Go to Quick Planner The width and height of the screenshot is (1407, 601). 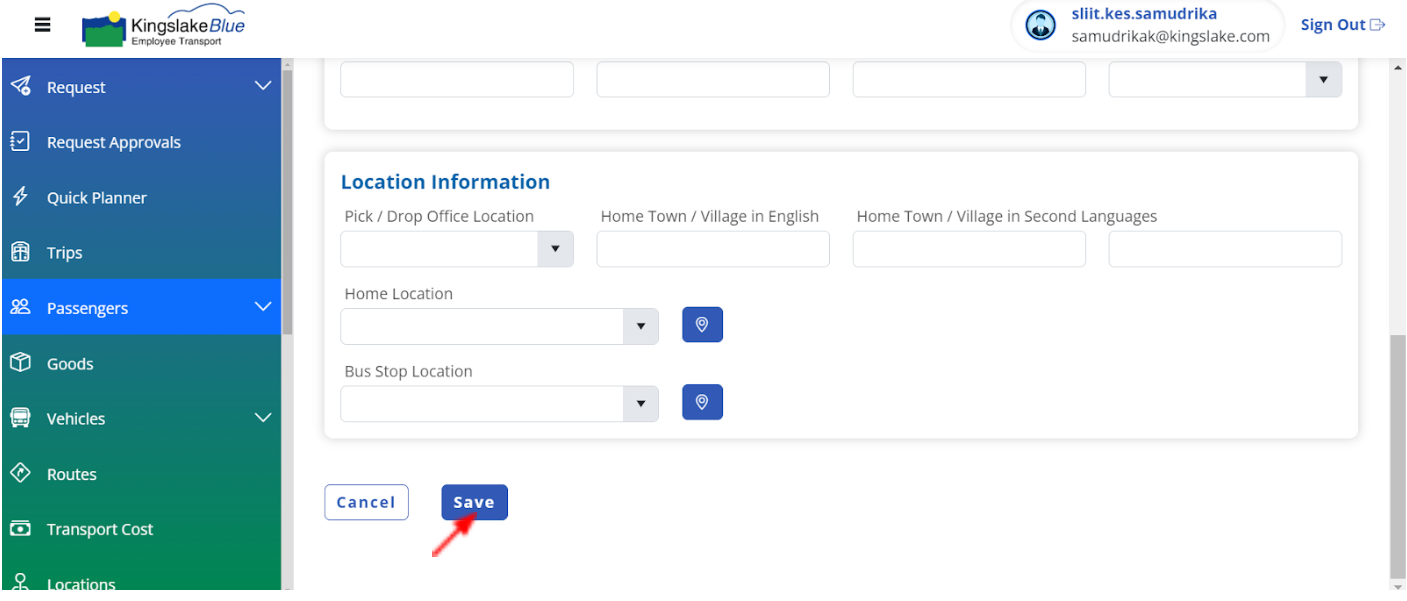[141, 197]
